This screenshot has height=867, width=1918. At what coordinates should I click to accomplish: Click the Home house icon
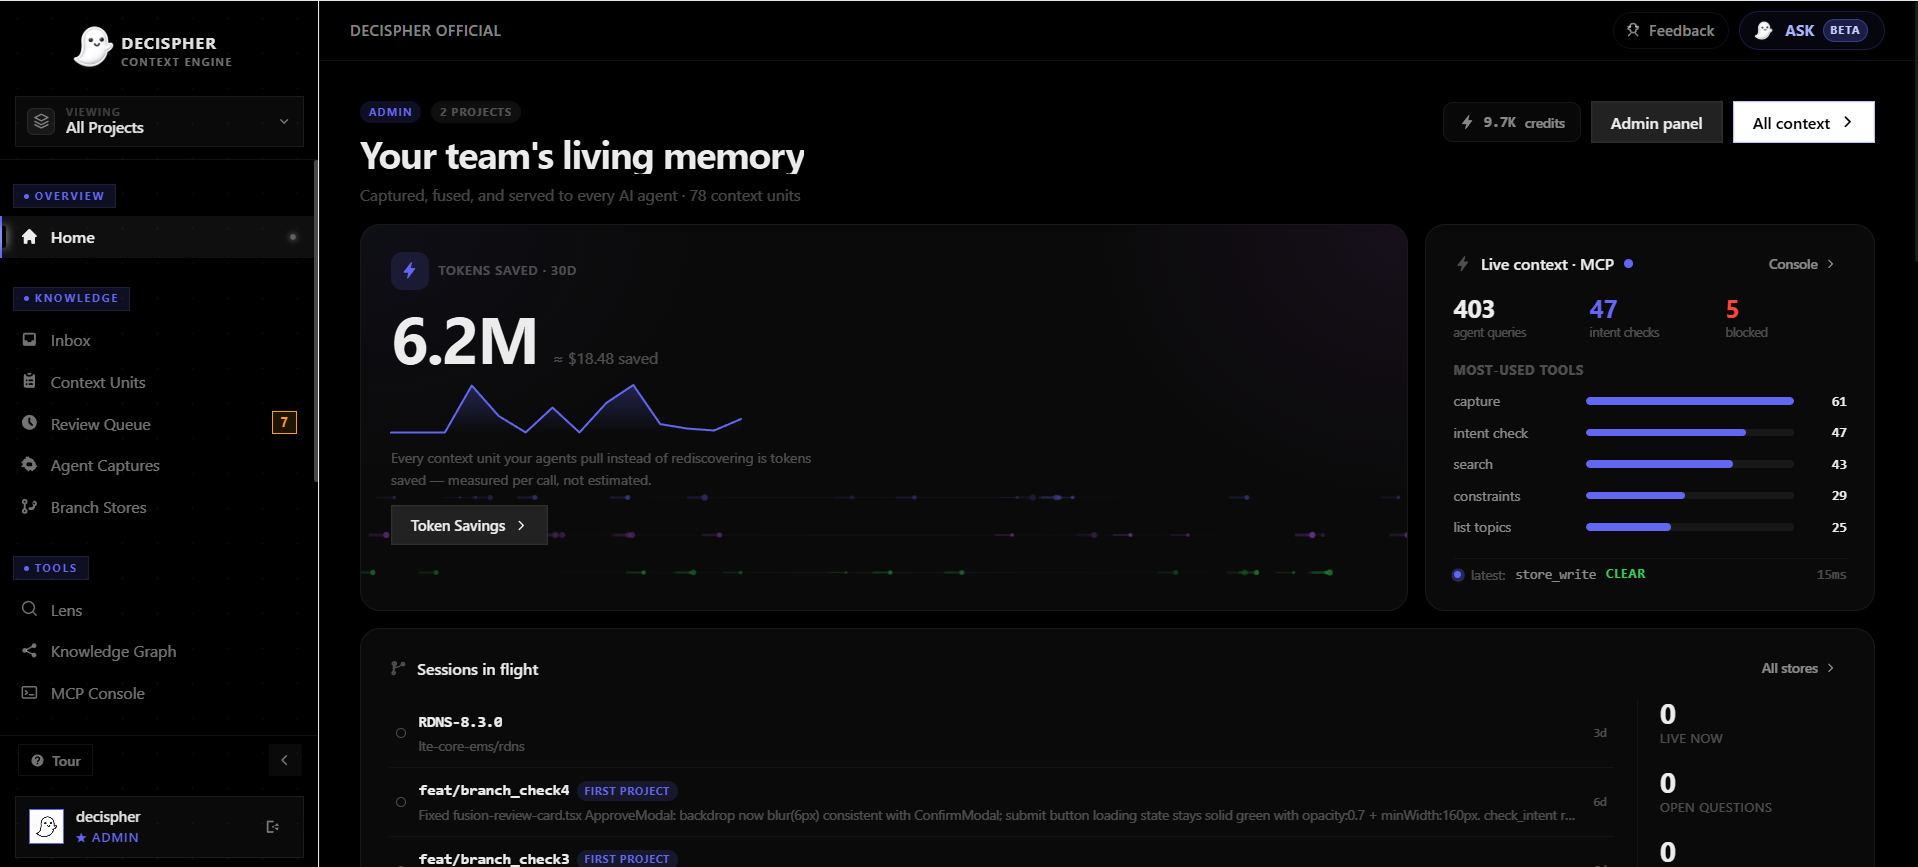coord(30,237)
